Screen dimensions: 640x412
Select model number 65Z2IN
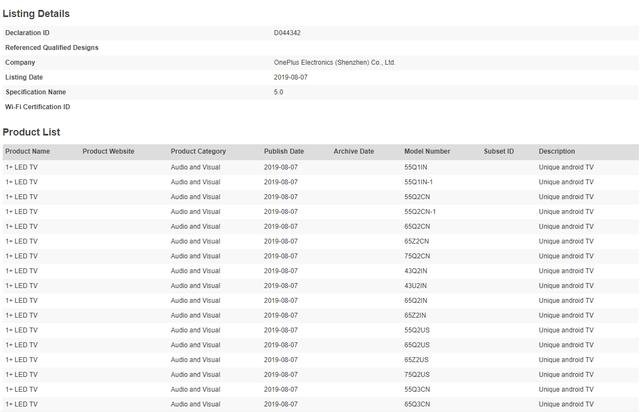[415, 315]
